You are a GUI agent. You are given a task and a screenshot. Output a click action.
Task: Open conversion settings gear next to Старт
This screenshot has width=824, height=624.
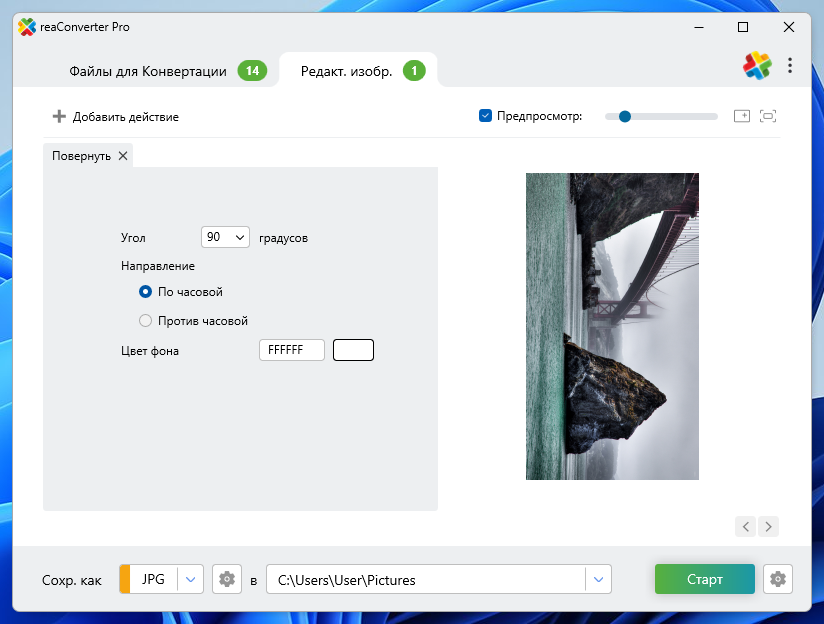click(778, 579)
